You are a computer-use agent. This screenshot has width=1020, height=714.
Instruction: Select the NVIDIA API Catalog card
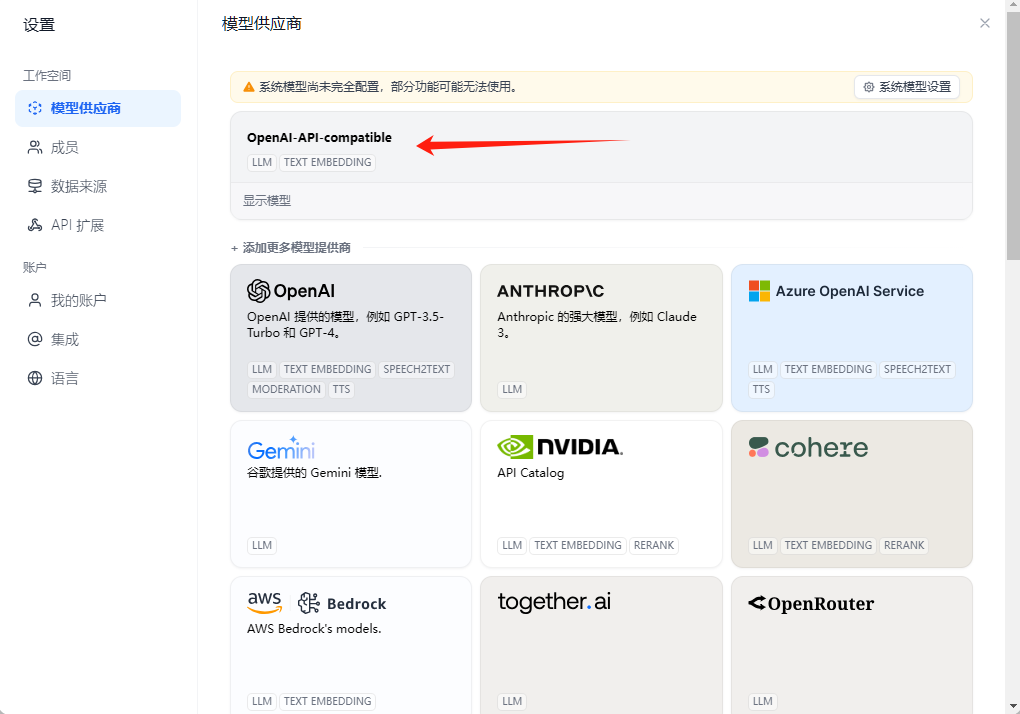click(601, 494)
